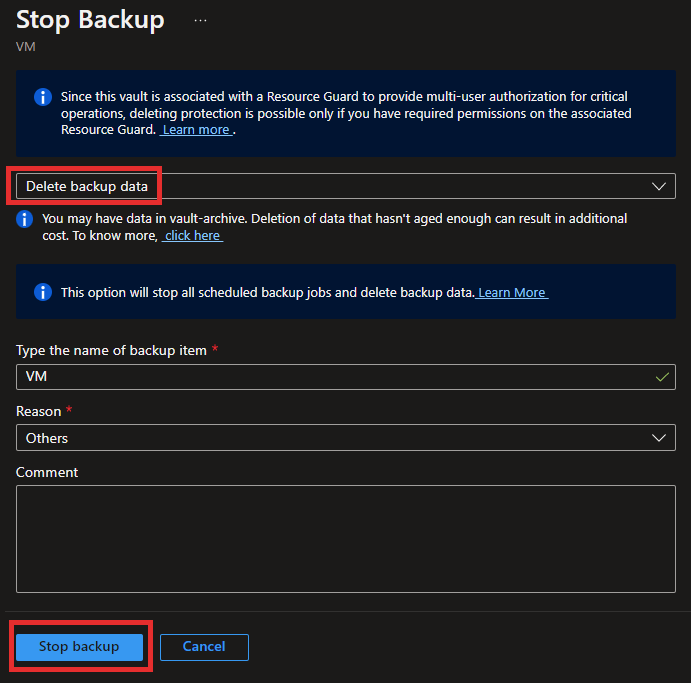The width and height of the screenshot is (691, 683).
Task: Click the Stop Backup page title
Action: click(x=90, y=20)
